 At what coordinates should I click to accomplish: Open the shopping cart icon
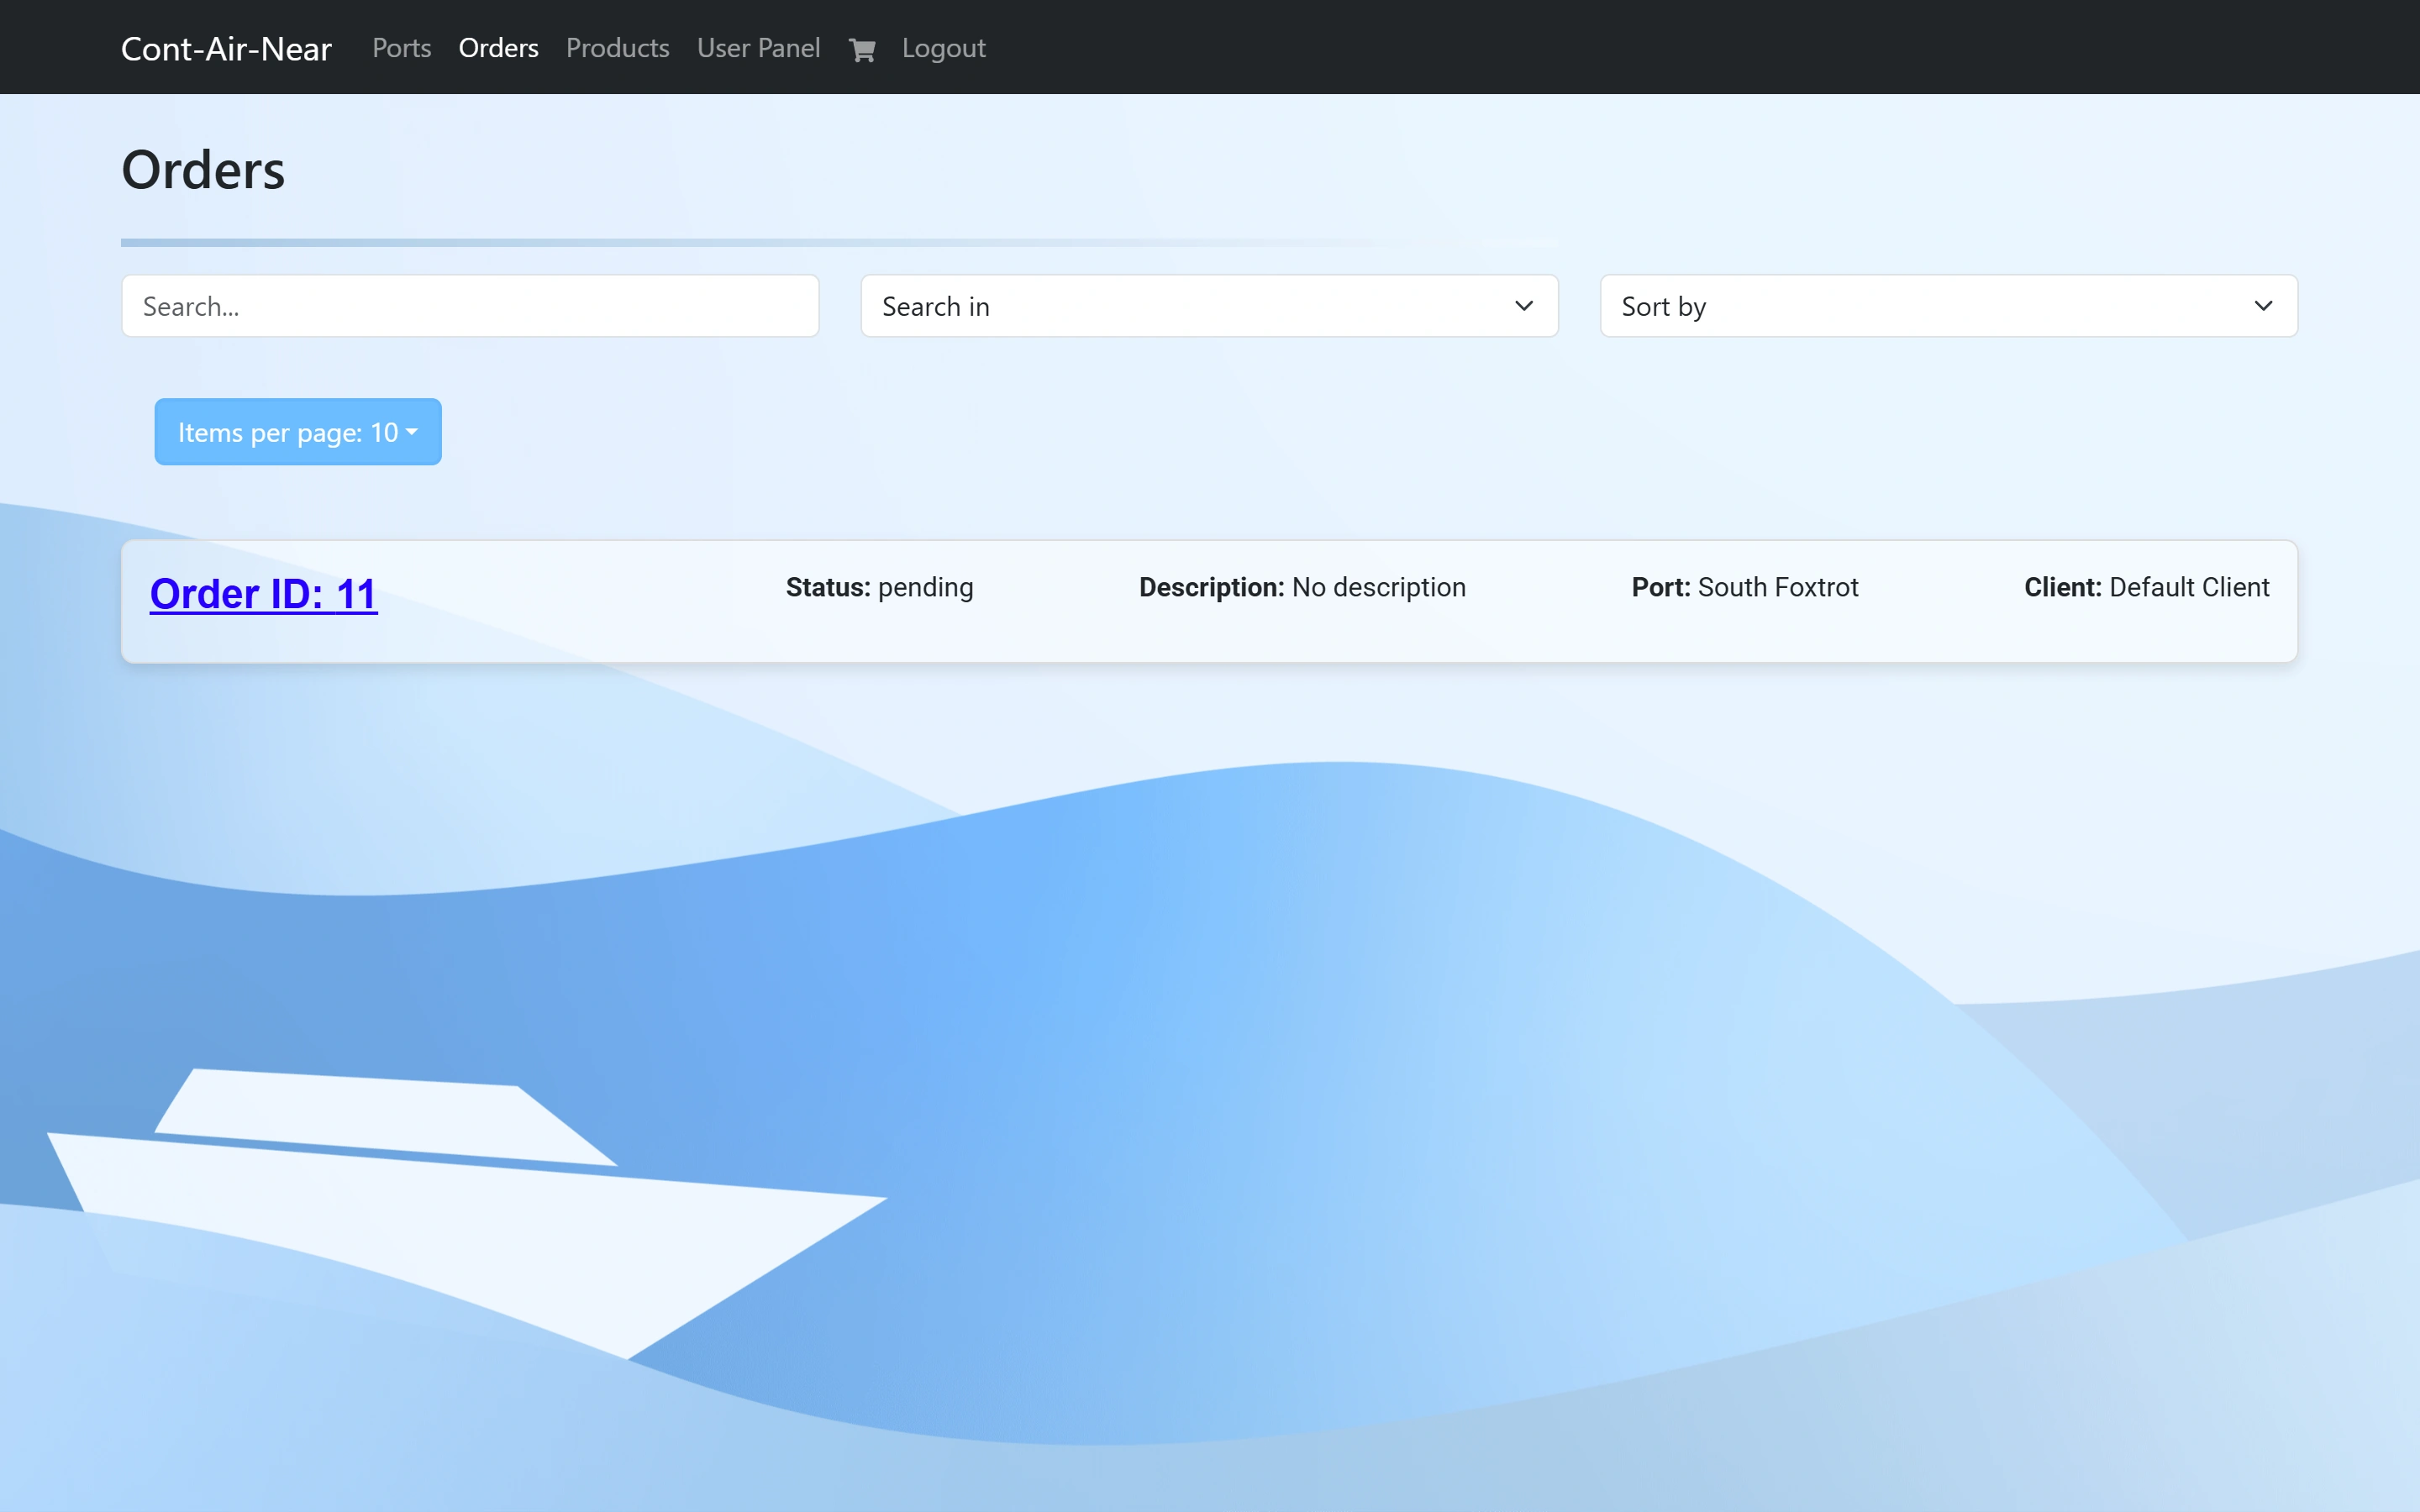click(x=862, y=49)
